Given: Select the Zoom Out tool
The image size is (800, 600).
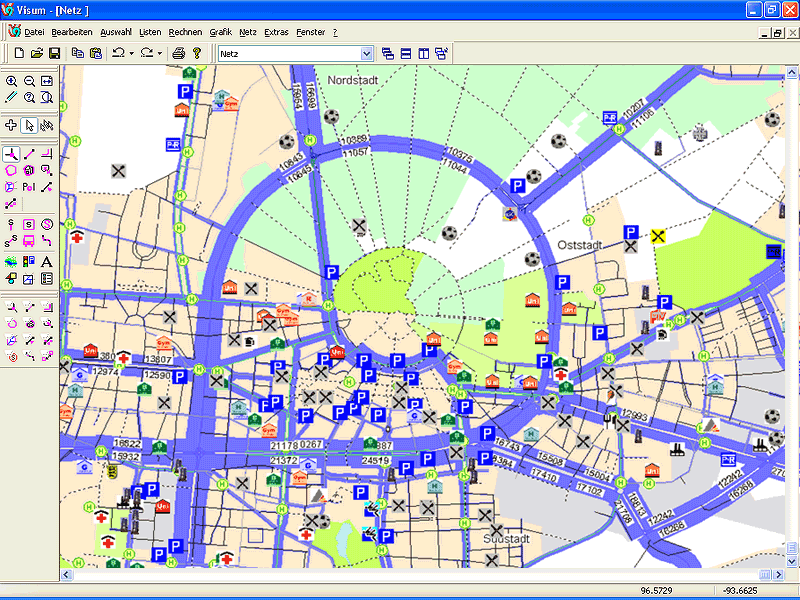Looking at the screenshot, I should point(29,81).
